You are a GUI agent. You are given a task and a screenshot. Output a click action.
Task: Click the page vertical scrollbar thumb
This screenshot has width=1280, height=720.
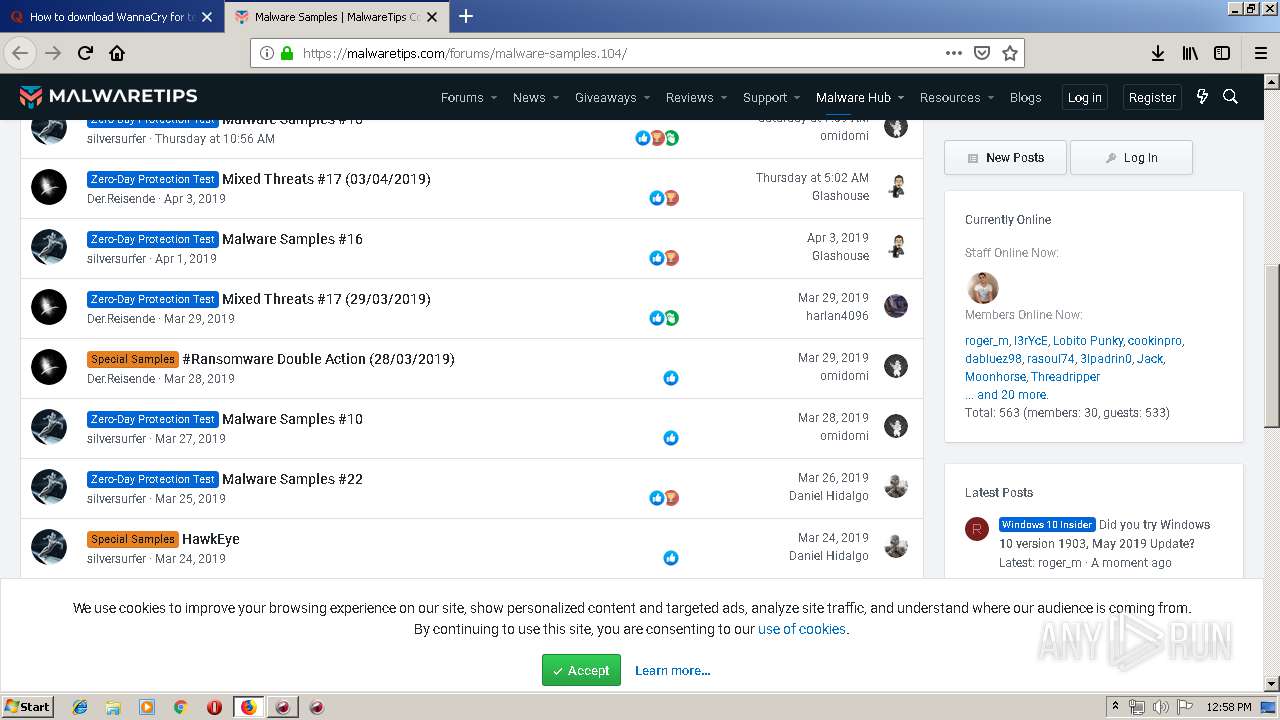1272,346
